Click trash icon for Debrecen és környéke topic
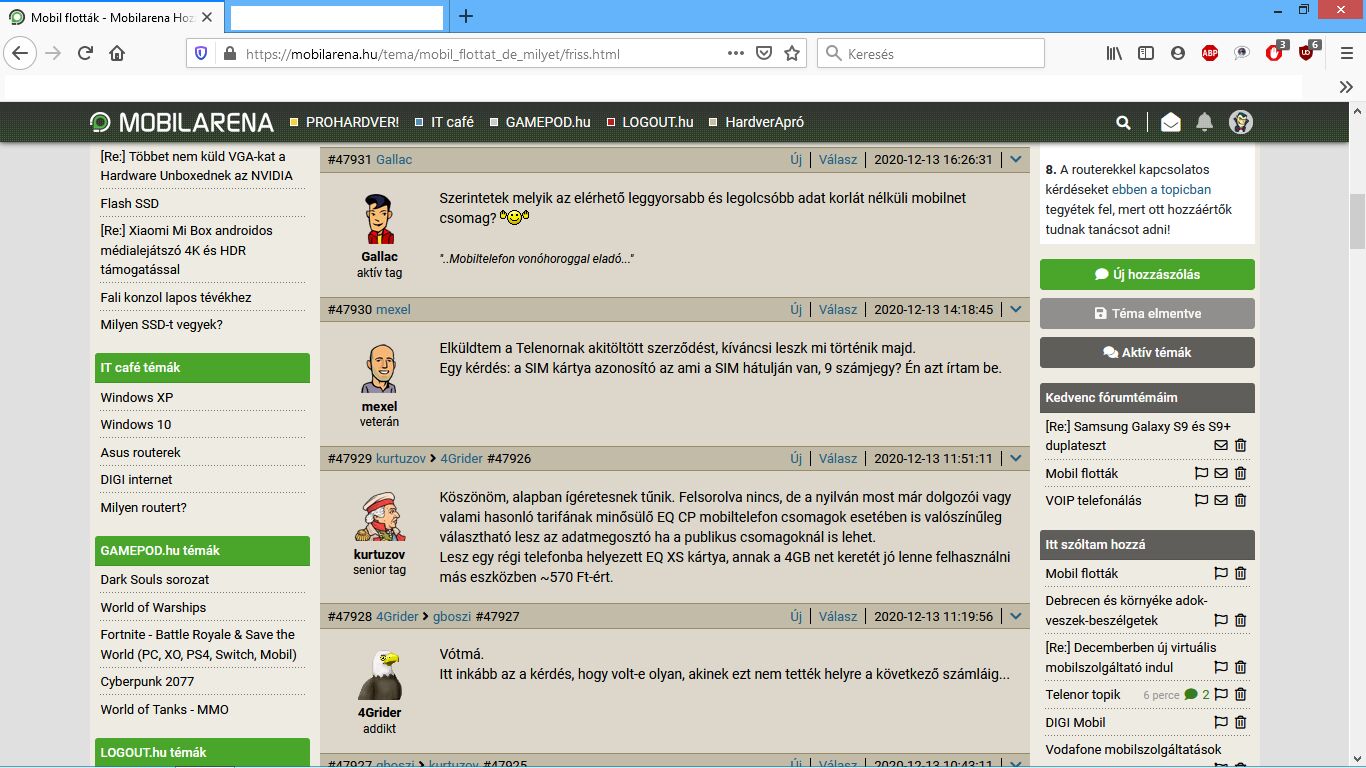The image size is (1366, 768). [1241, 620]
